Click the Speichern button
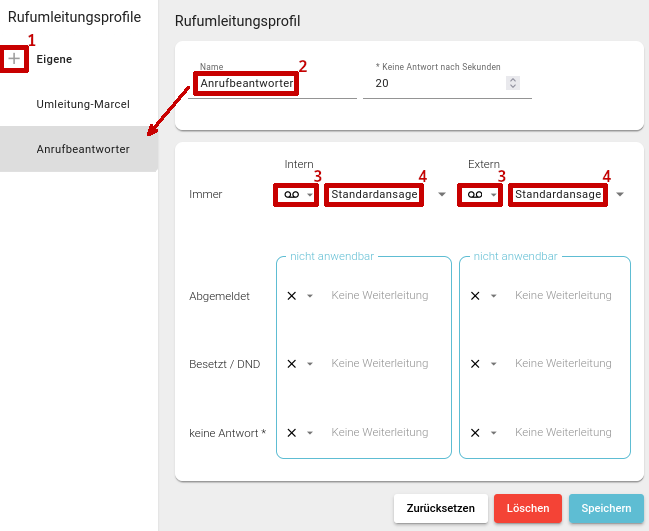649x531 pixels. pyautogui.click(x=606, y=508)
